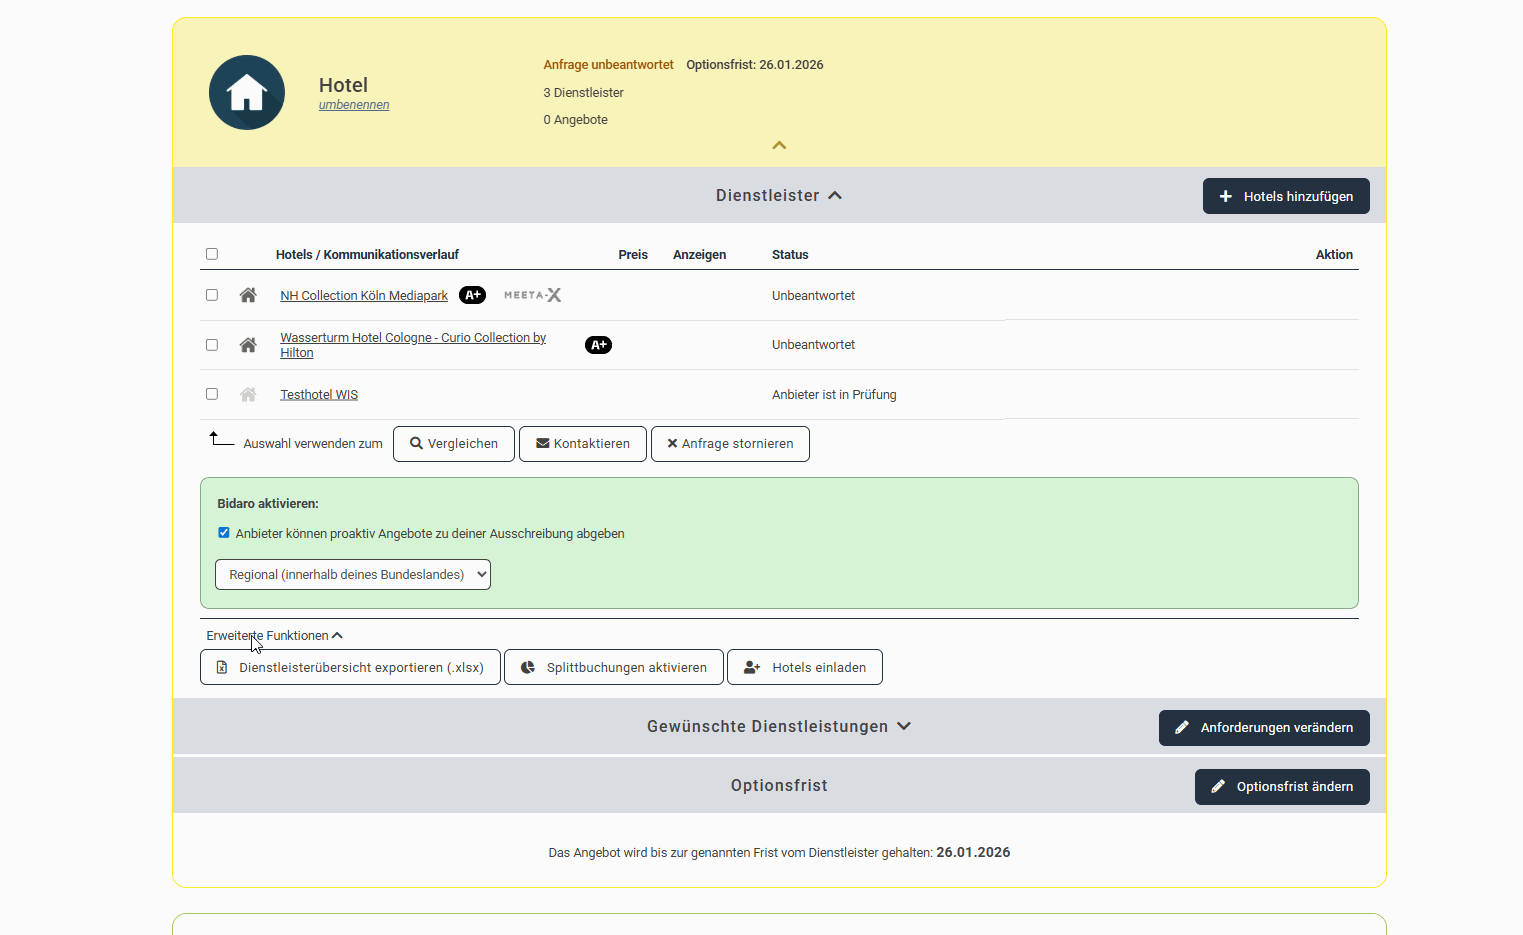Click the Optionsfrist section header
This screenshot has height=935, width=1523.
[x=778, y=786]
